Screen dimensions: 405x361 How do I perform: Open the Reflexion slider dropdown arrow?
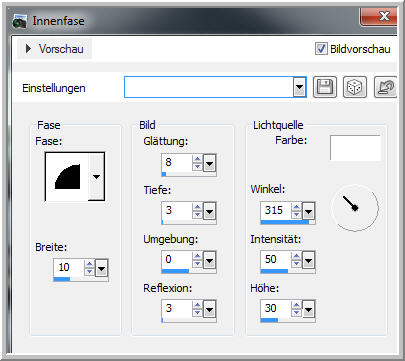coord(209,309)
